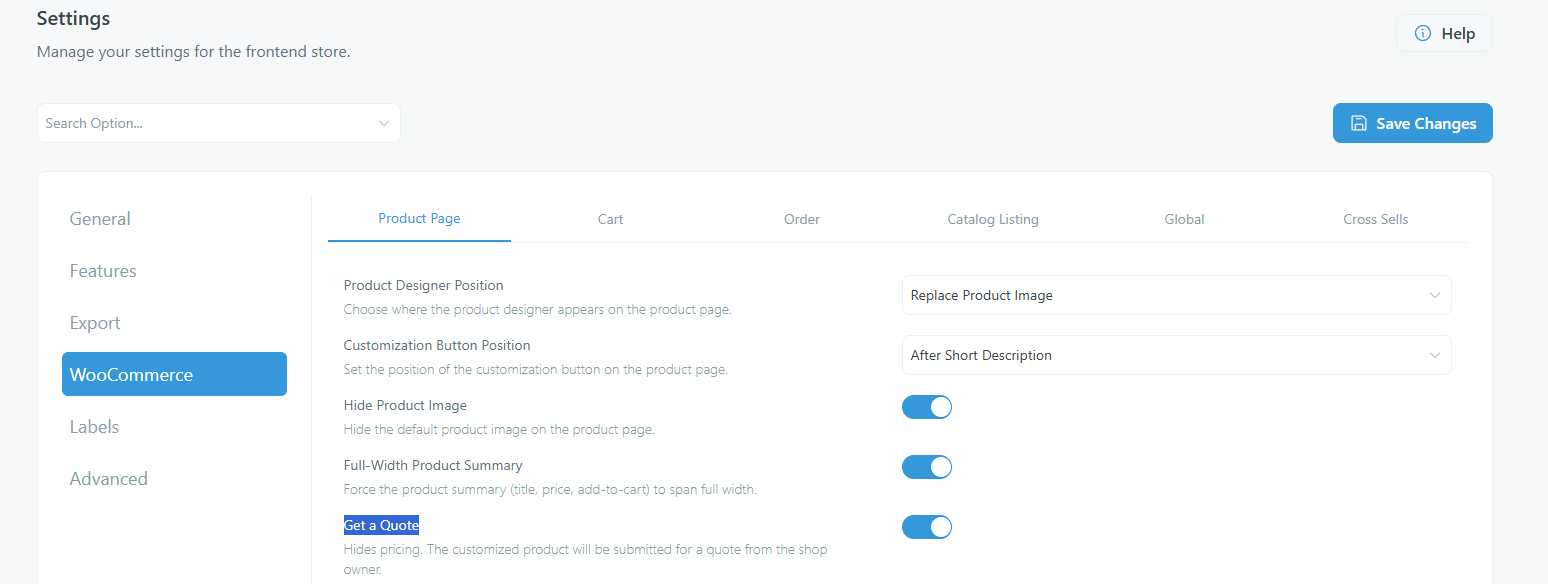Click 'Hides pricing' description text
This screenshot has width=1548, height=584.
pos(585,559)
